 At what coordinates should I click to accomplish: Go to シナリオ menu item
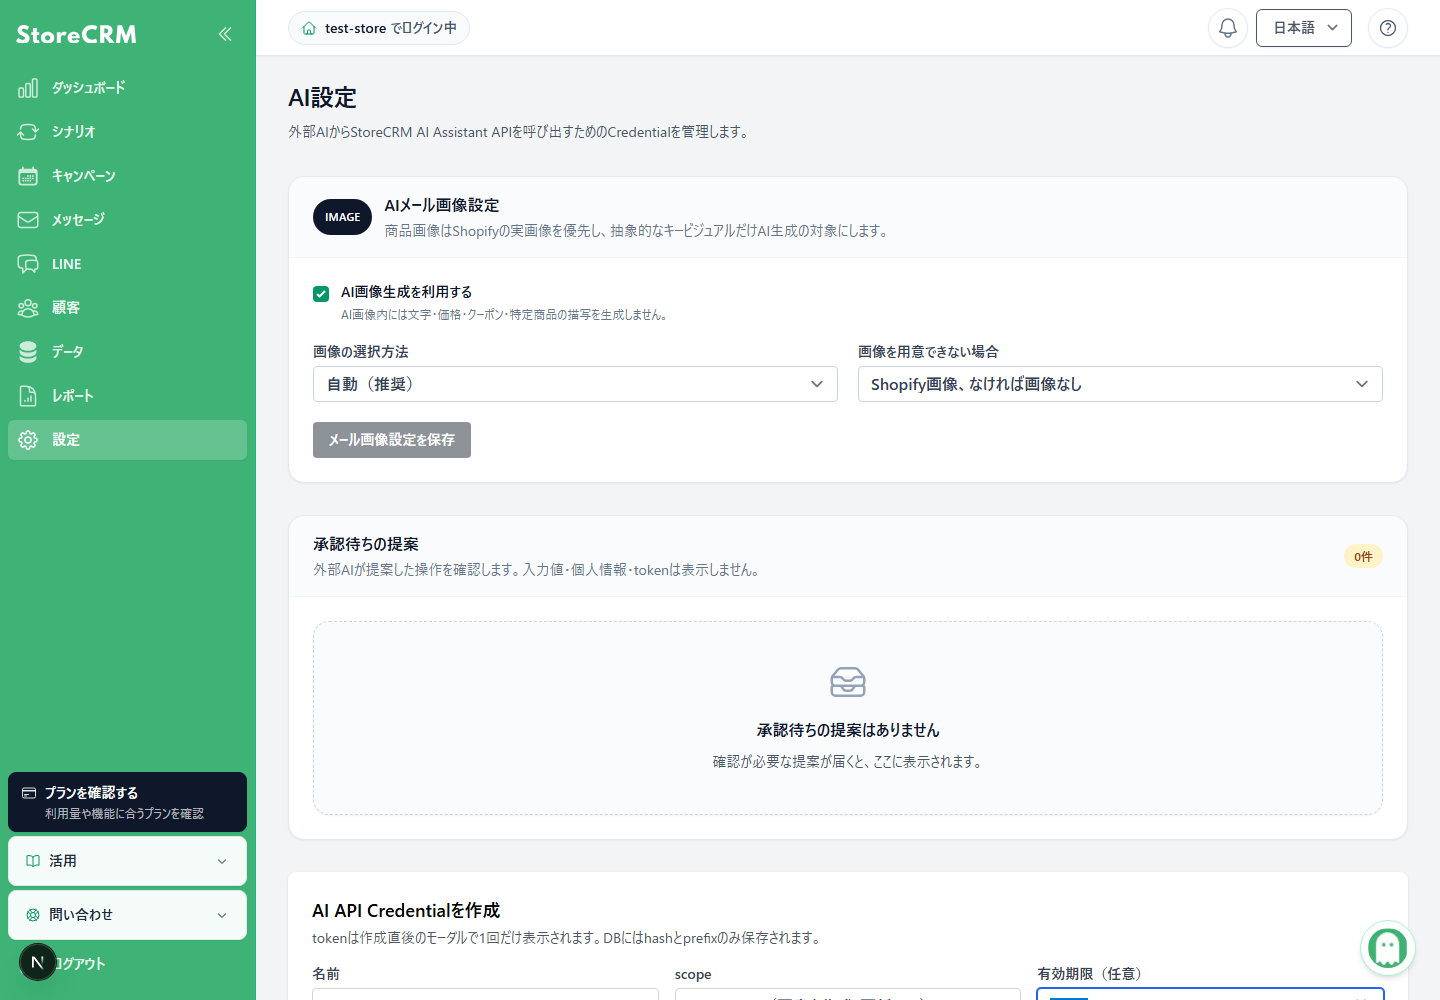click(x=127, y=132)
